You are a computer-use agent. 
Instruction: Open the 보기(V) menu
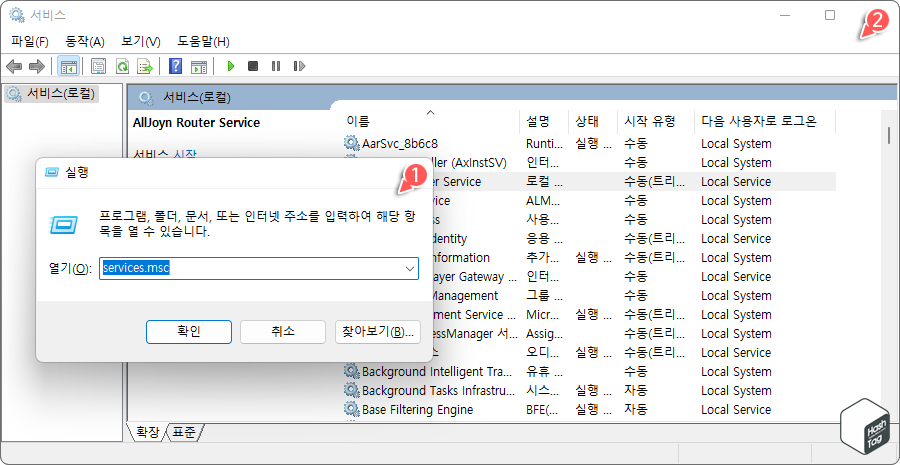(x=141, y=41)
